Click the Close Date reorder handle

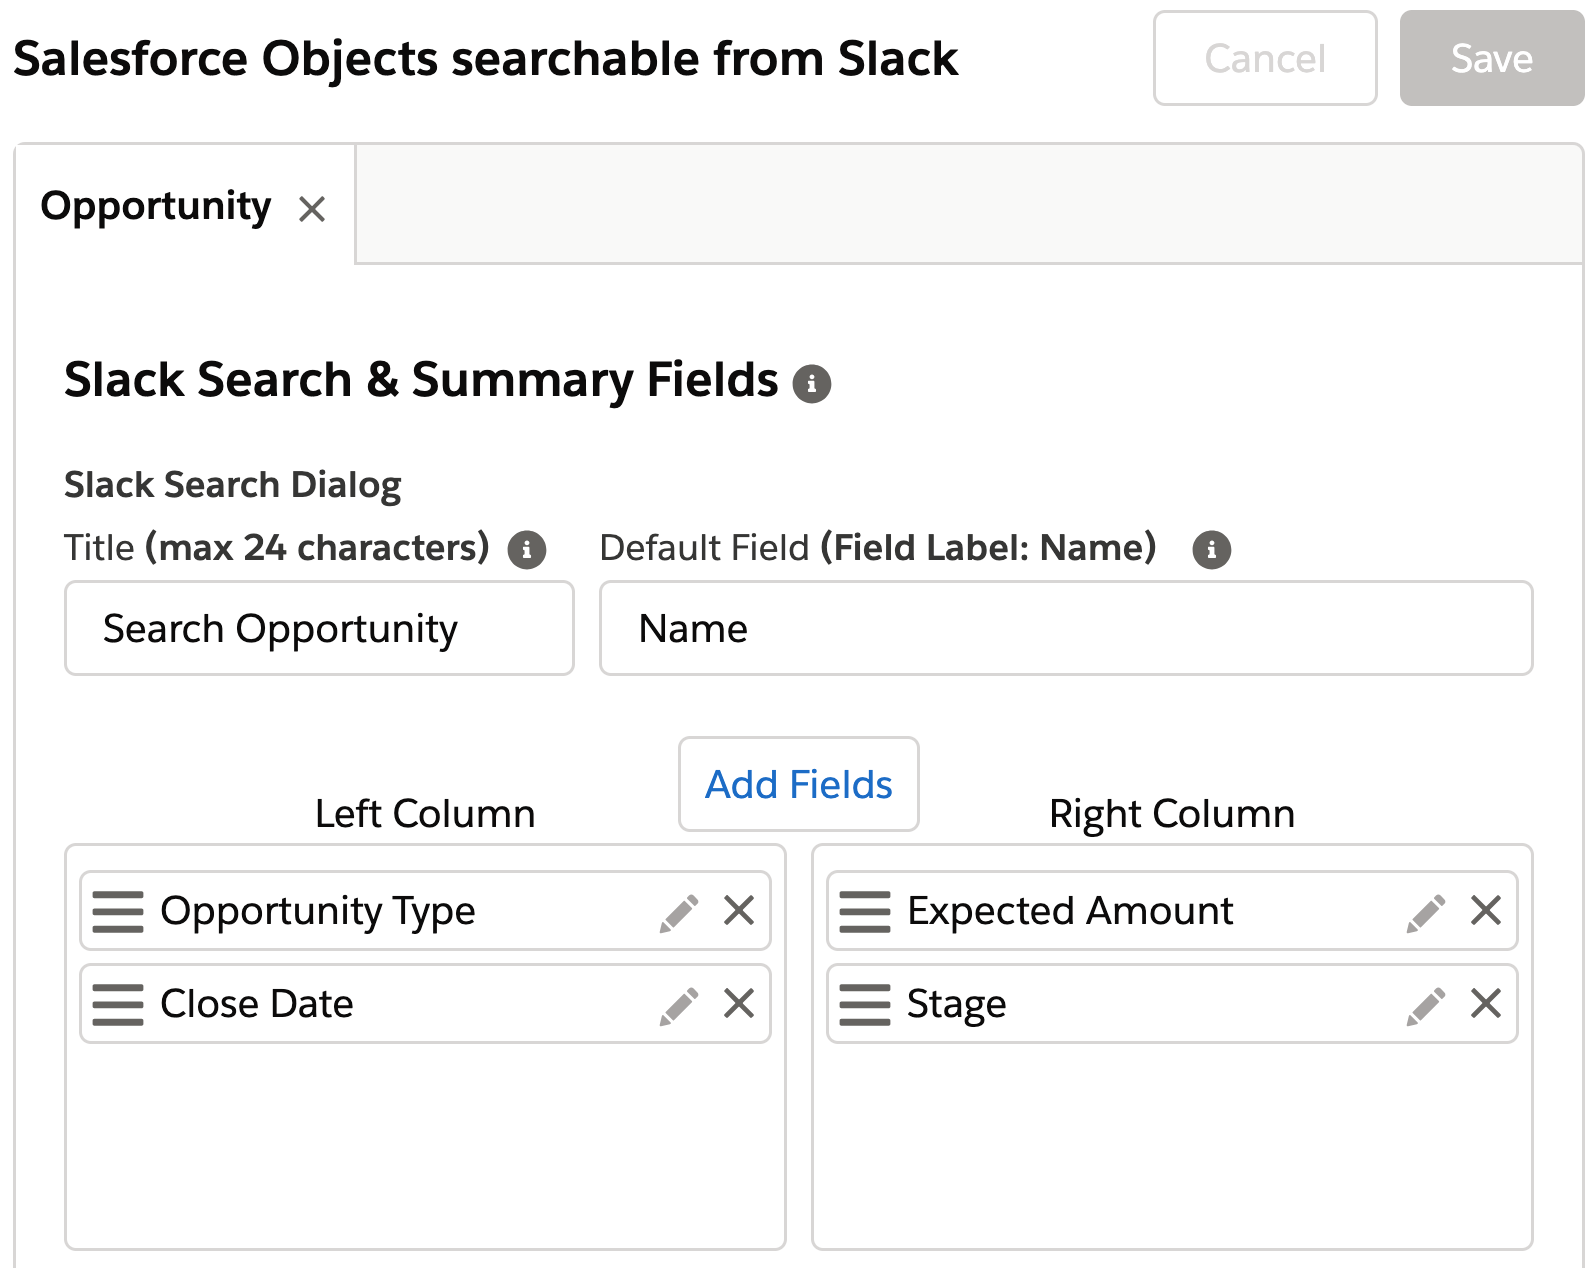[x=118, y=1004]
